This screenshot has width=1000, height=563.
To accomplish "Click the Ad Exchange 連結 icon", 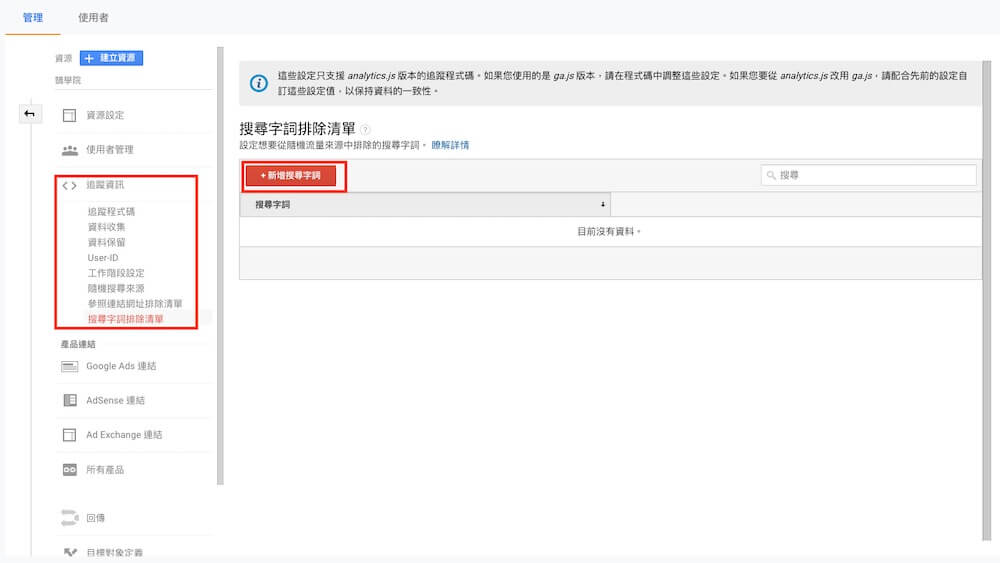I will point(70,435).
